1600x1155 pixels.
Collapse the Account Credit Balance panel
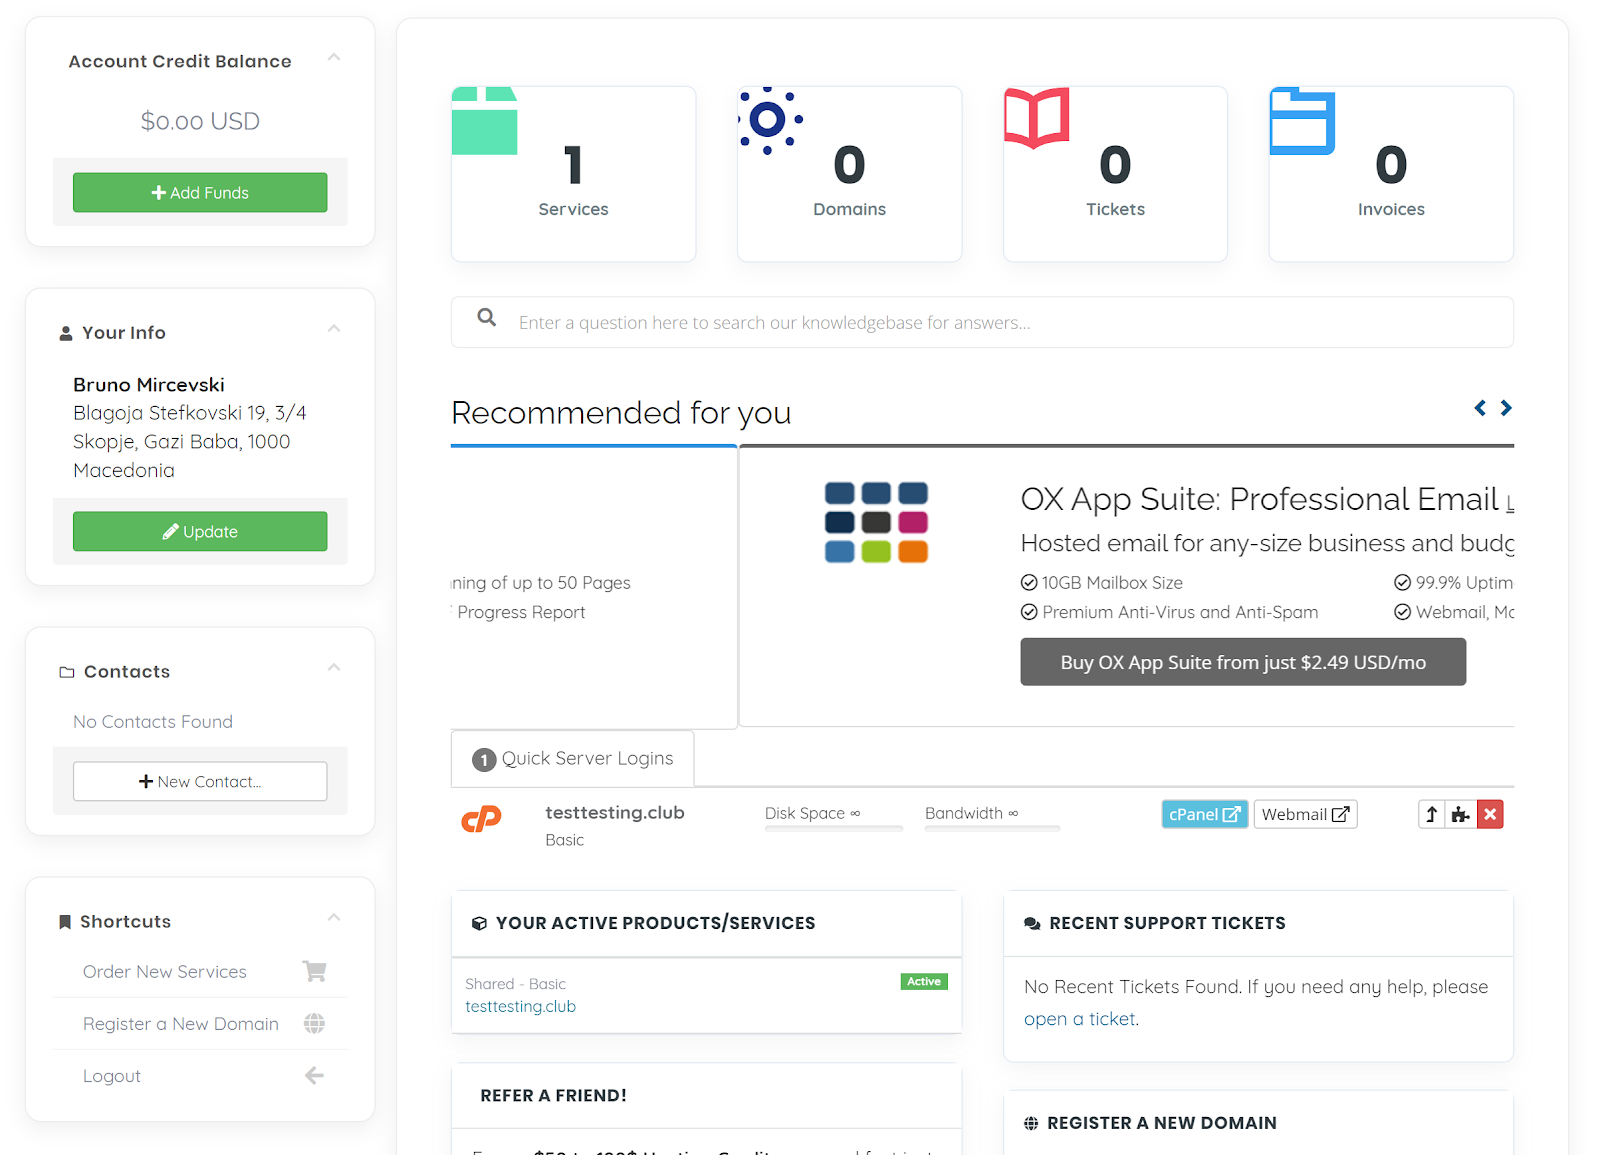[334, 58]
